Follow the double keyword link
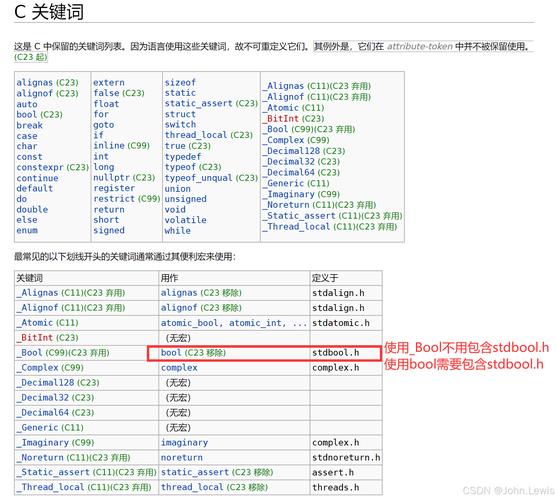 (32, 210)
